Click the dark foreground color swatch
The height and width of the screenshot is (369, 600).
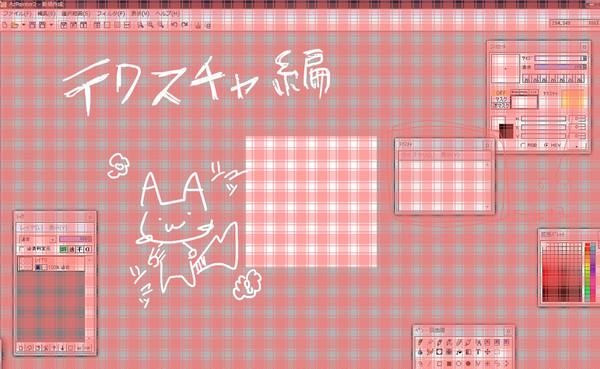(x=506, y=131)
